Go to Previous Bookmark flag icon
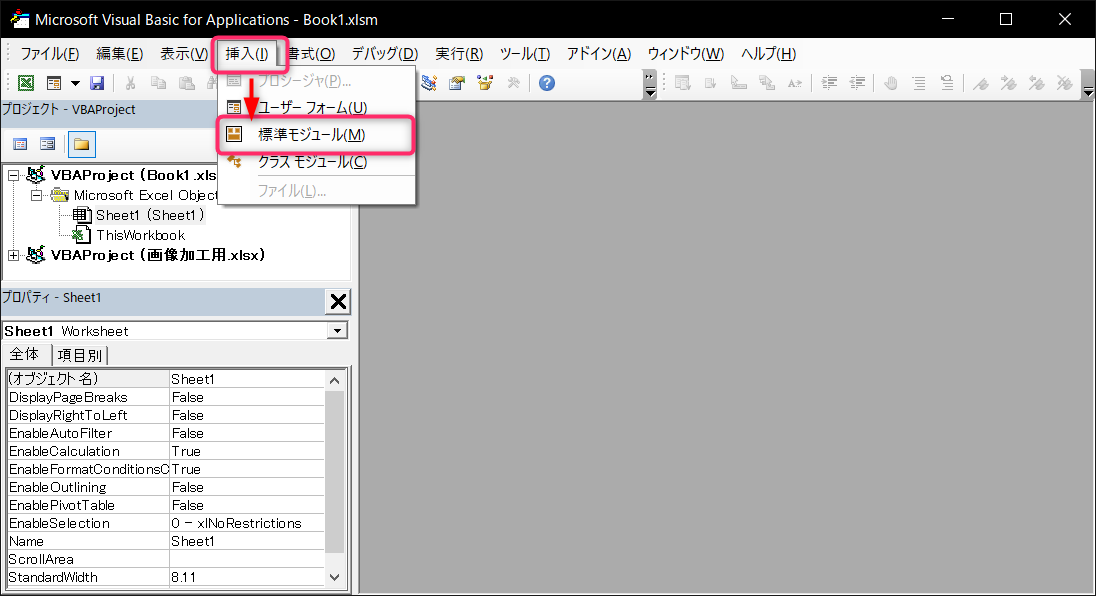Screen dimensions: 1096x596 pyautogui.click(x=1037, y=83)
